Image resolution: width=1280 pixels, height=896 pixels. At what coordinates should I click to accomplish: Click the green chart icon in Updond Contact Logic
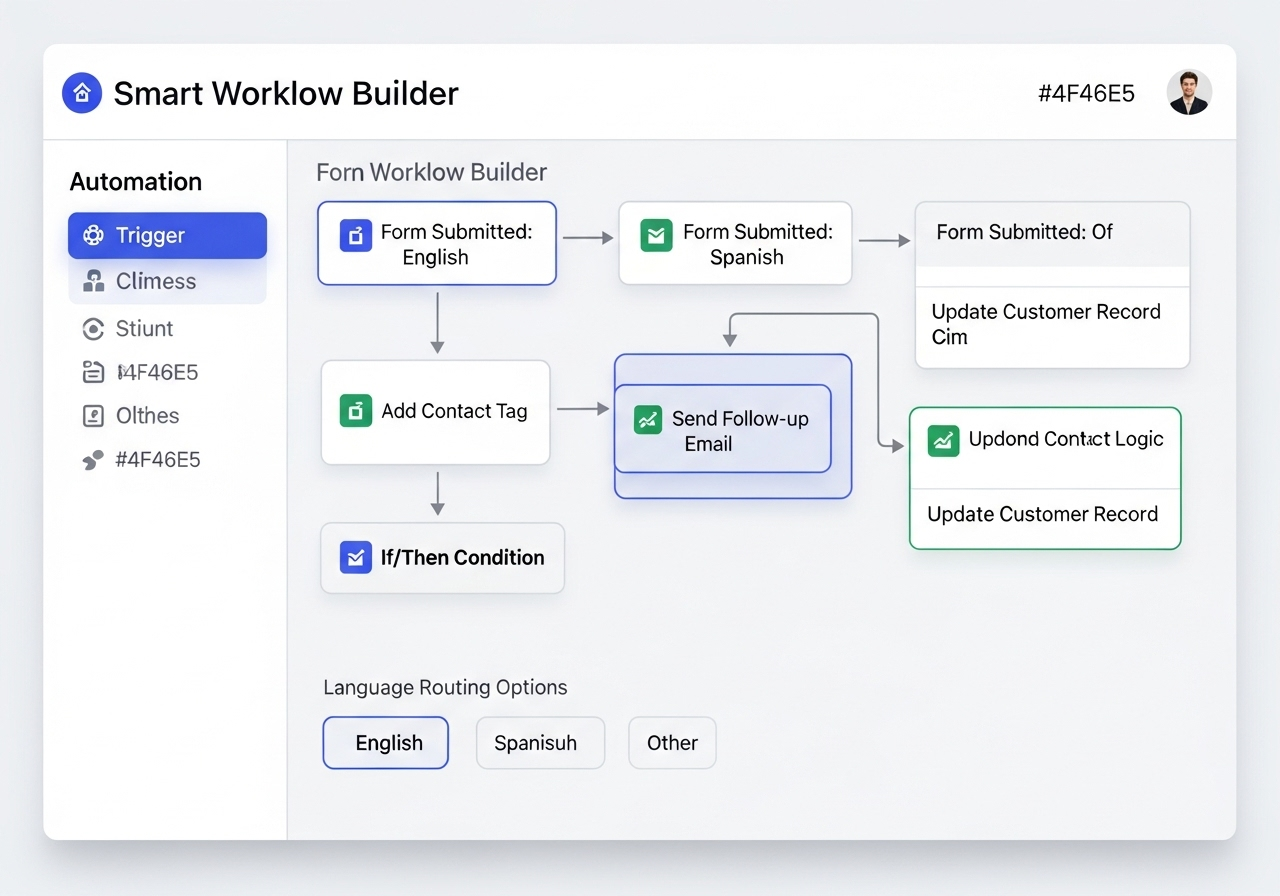click(943, 440)
